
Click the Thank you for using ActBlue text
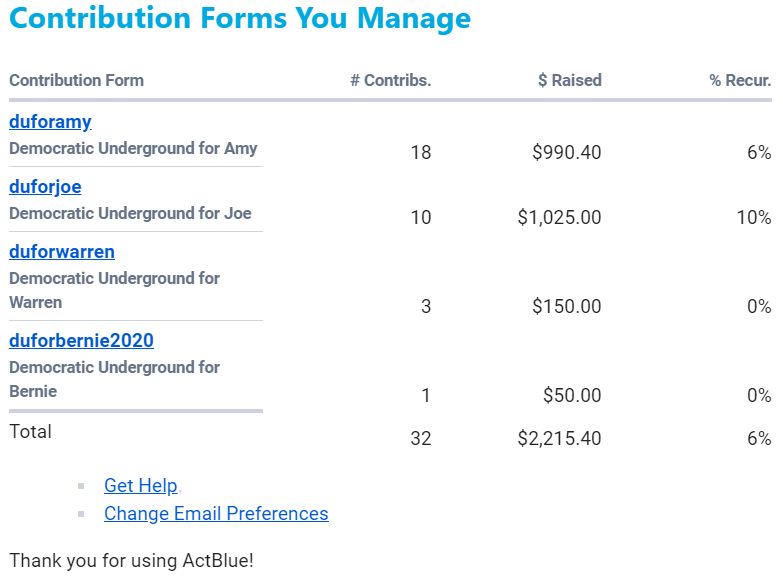tap(131, 560)
